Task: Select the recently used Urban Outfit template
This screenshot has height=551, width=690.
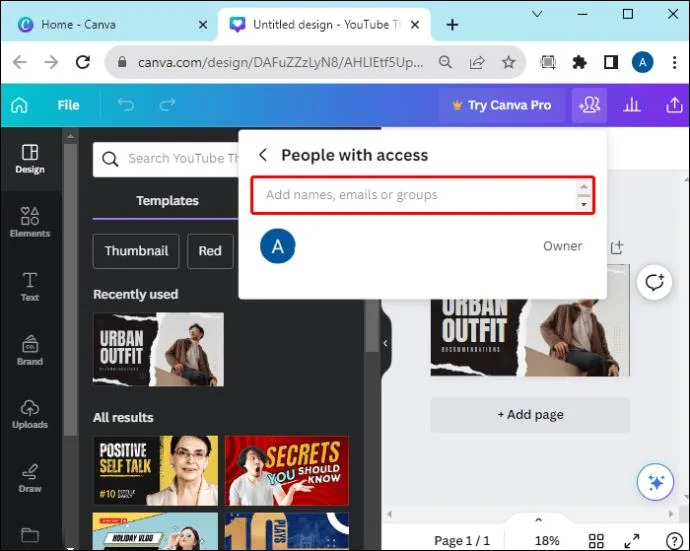Action: (x=158, y=349)
